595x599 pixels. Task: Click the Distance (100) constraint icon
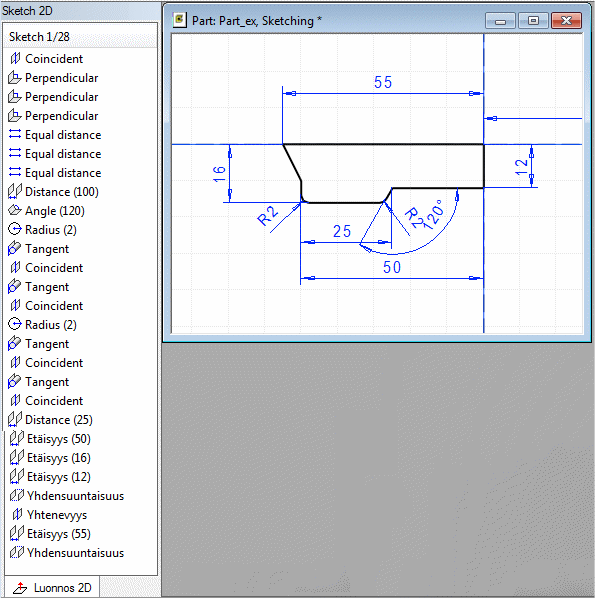[x=15, y=191]
